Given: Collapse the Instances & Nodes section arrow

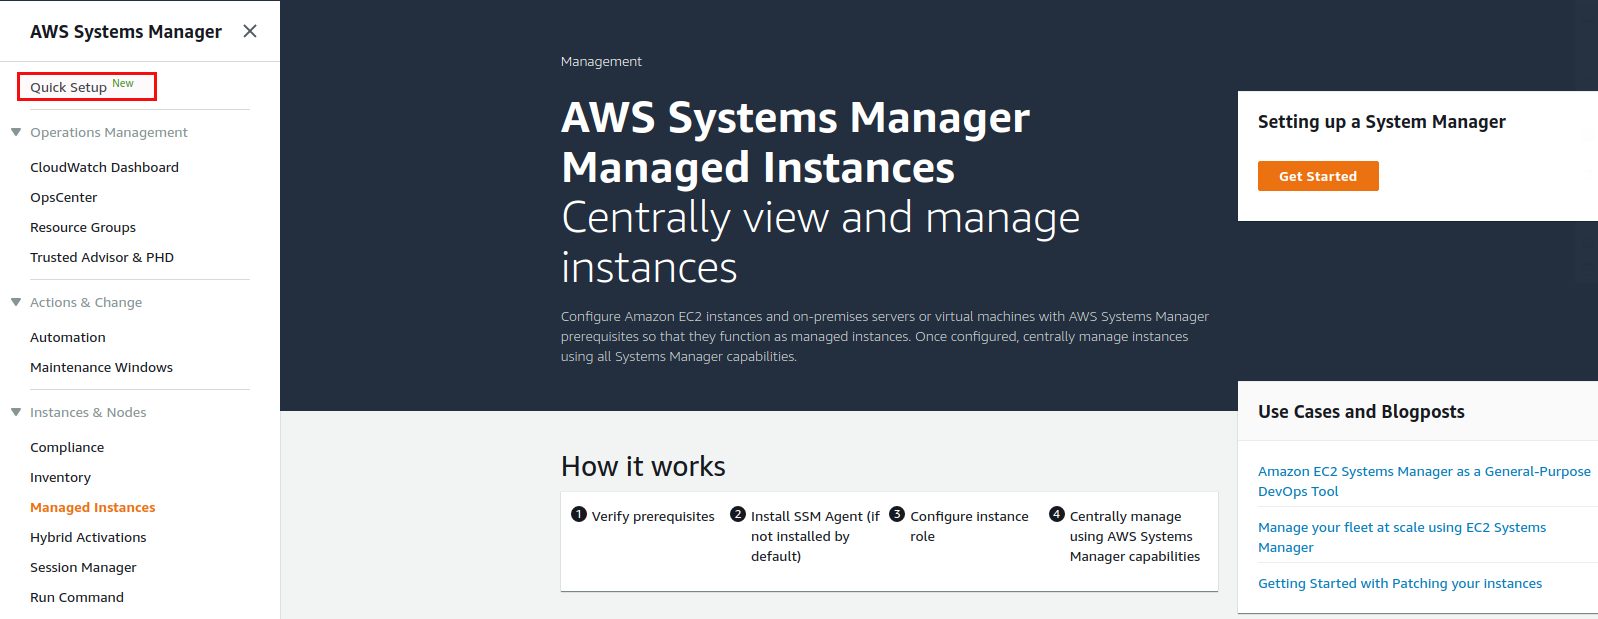Looking at the screenshot, I should coord(16,412).
